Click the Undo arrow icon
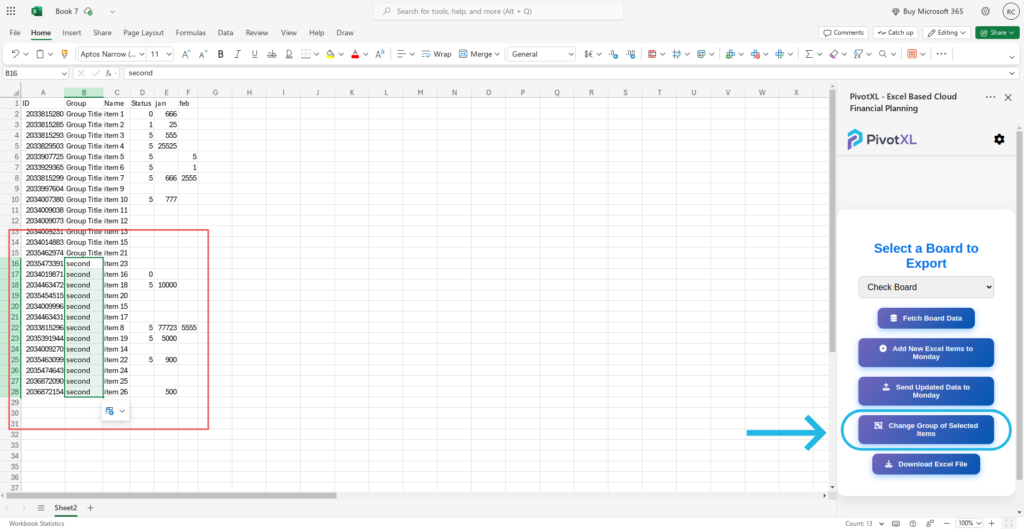 click(16, 54)
